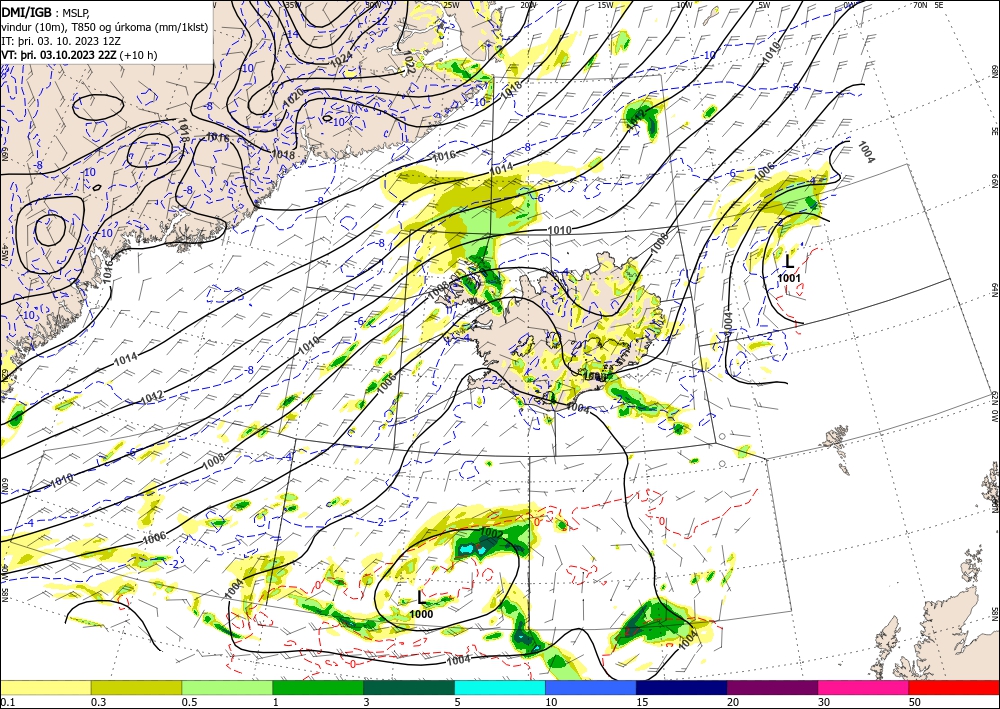Select the dark green 3–5 legend swatch

click(x=409, y=687)
